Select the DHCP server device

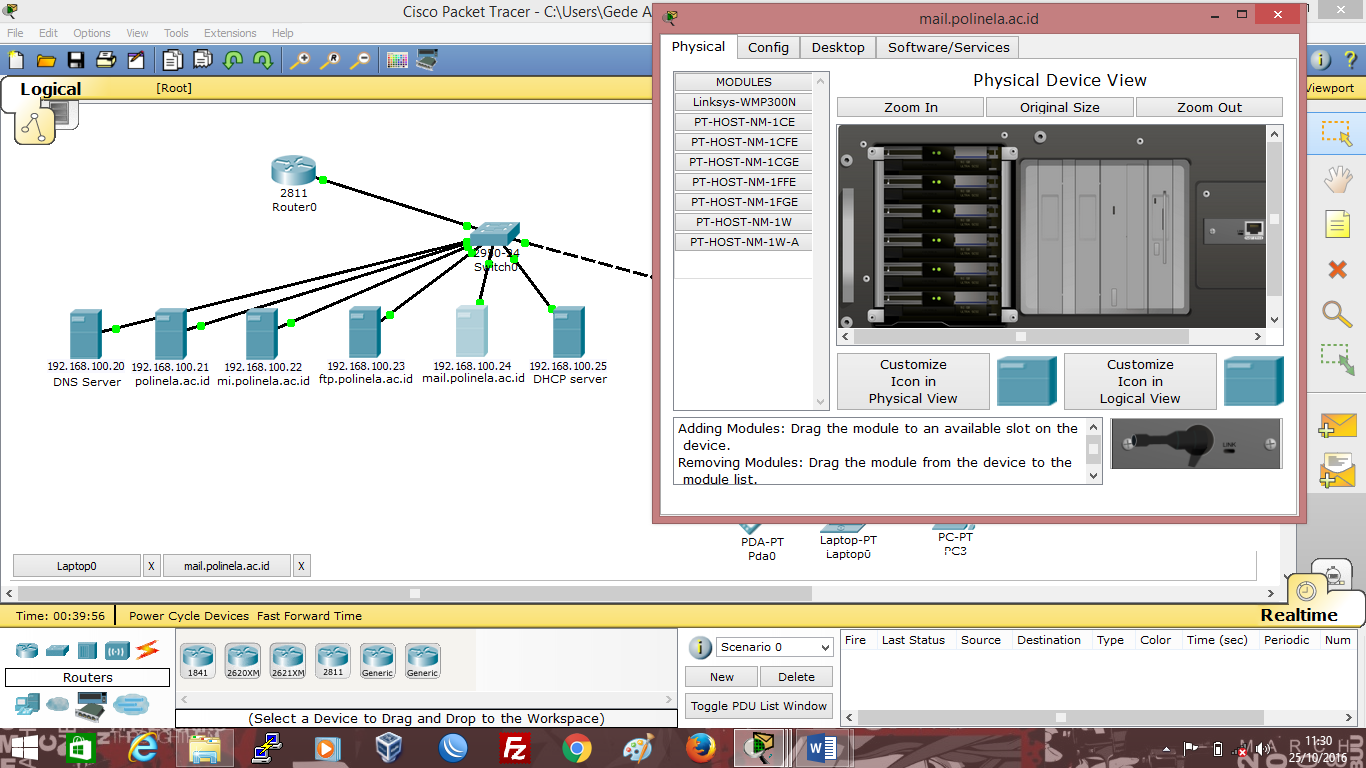[x=569, y=333]
